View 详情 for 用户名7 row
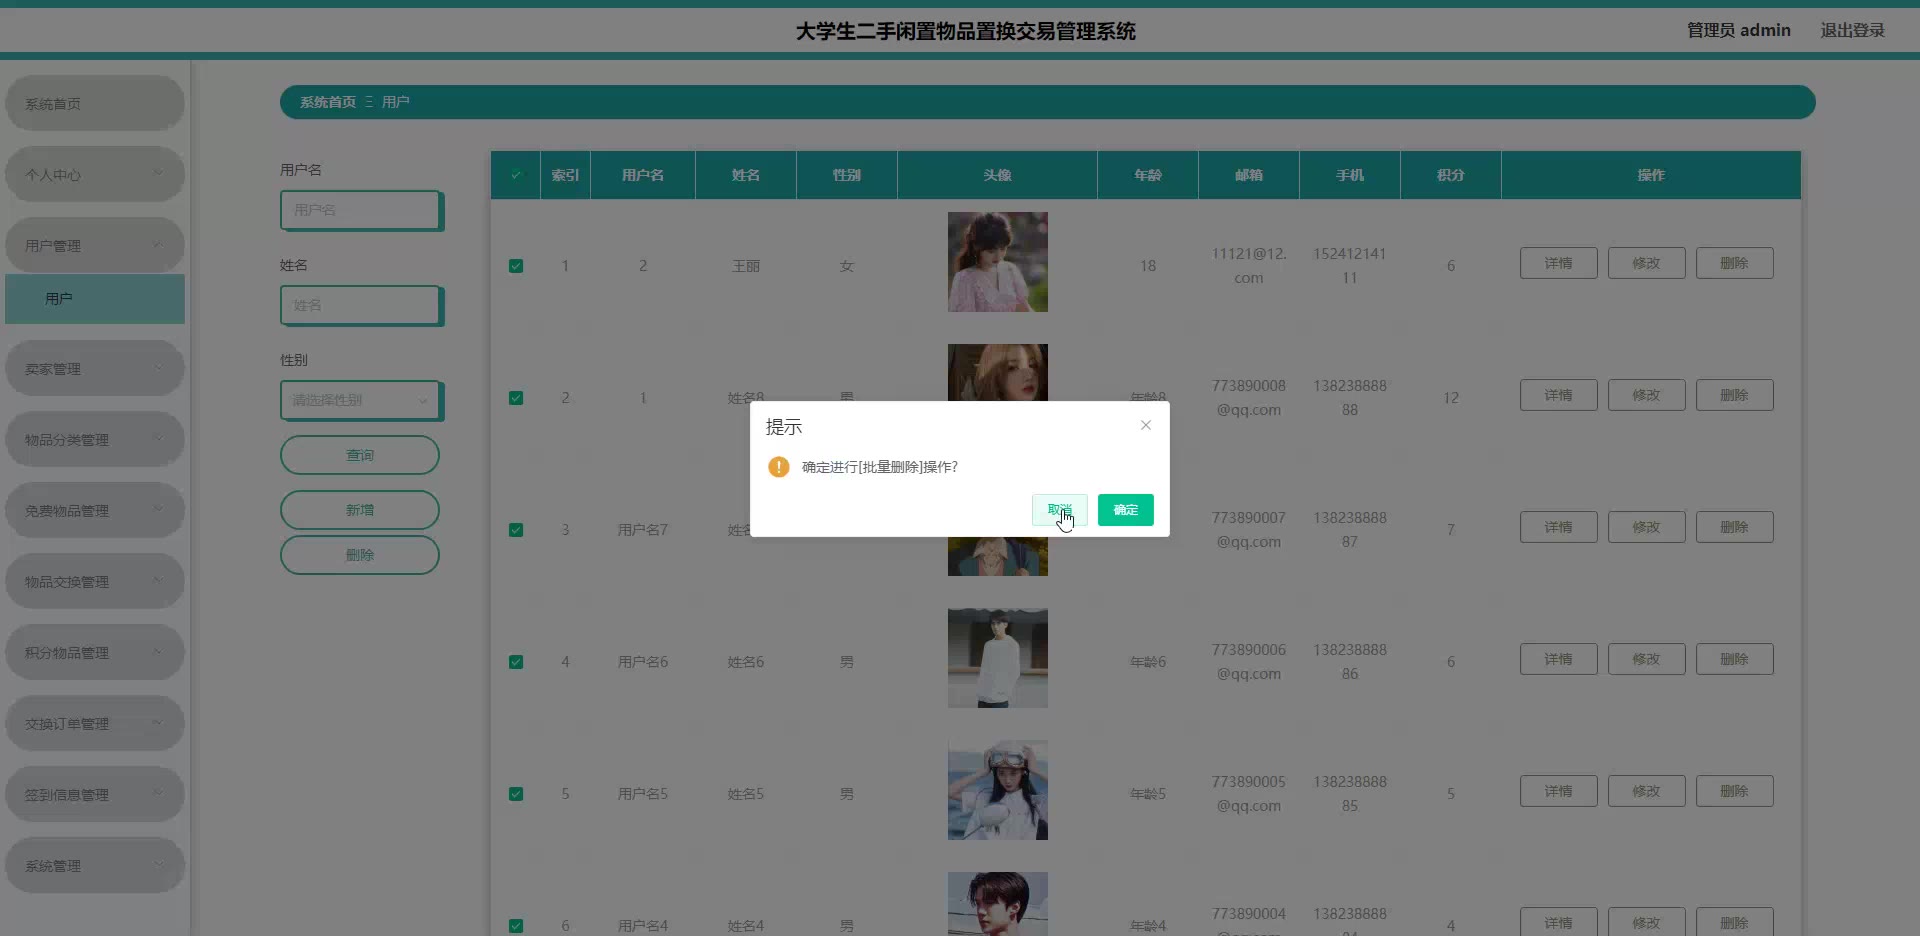 [1559, 527]
